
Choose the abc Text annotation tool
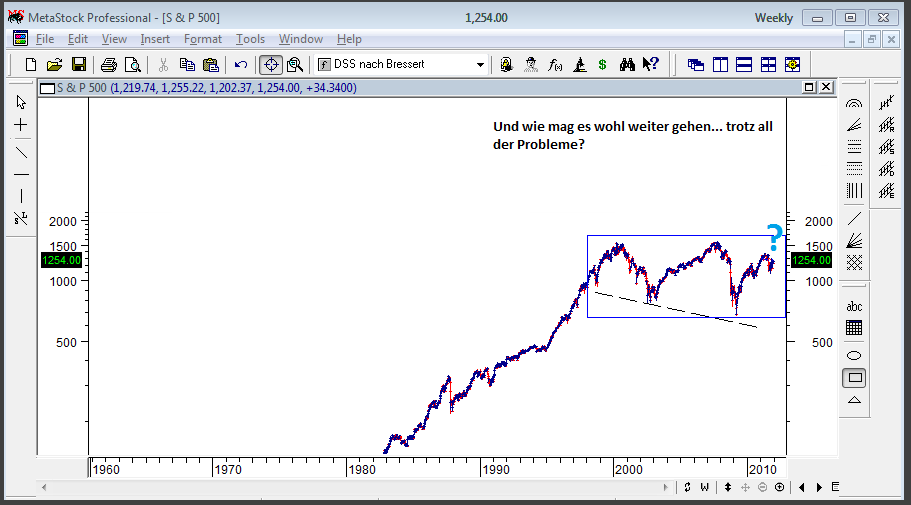[x=854, y=306]
